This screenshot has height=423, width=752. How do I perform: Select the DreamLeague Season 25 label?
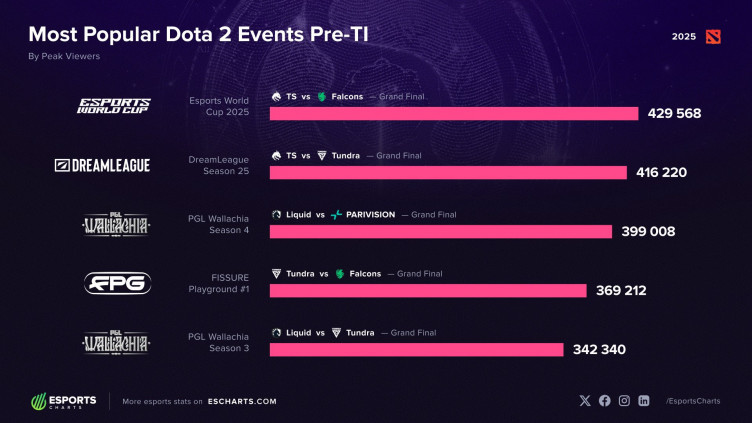(219, 165)
